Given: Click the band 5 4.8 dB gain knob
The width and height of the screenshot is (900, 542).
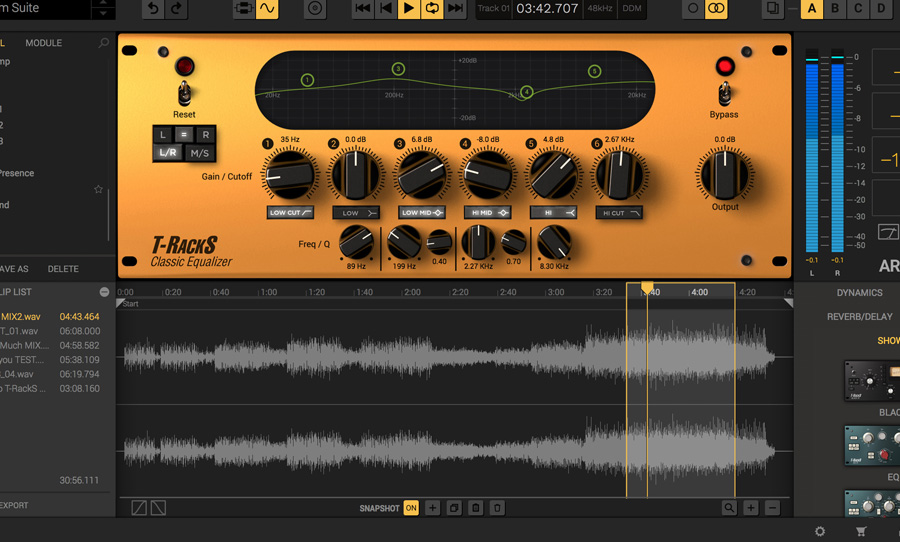Looking at the screenshot, I should pos(553,175).
